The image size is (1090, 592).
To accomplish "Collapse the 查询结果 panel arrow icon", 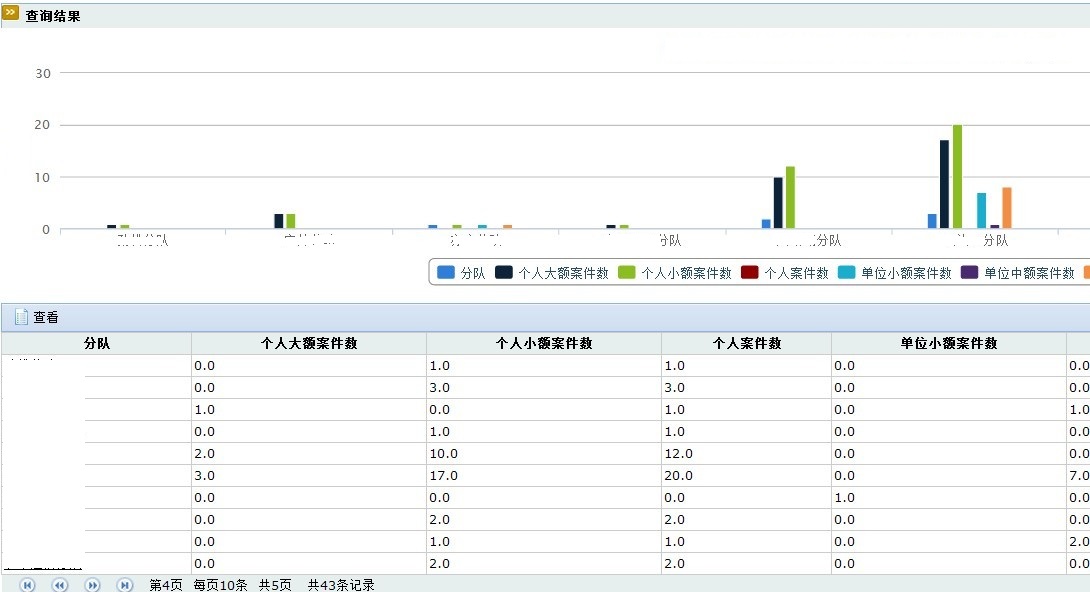I will pos(10,13).
